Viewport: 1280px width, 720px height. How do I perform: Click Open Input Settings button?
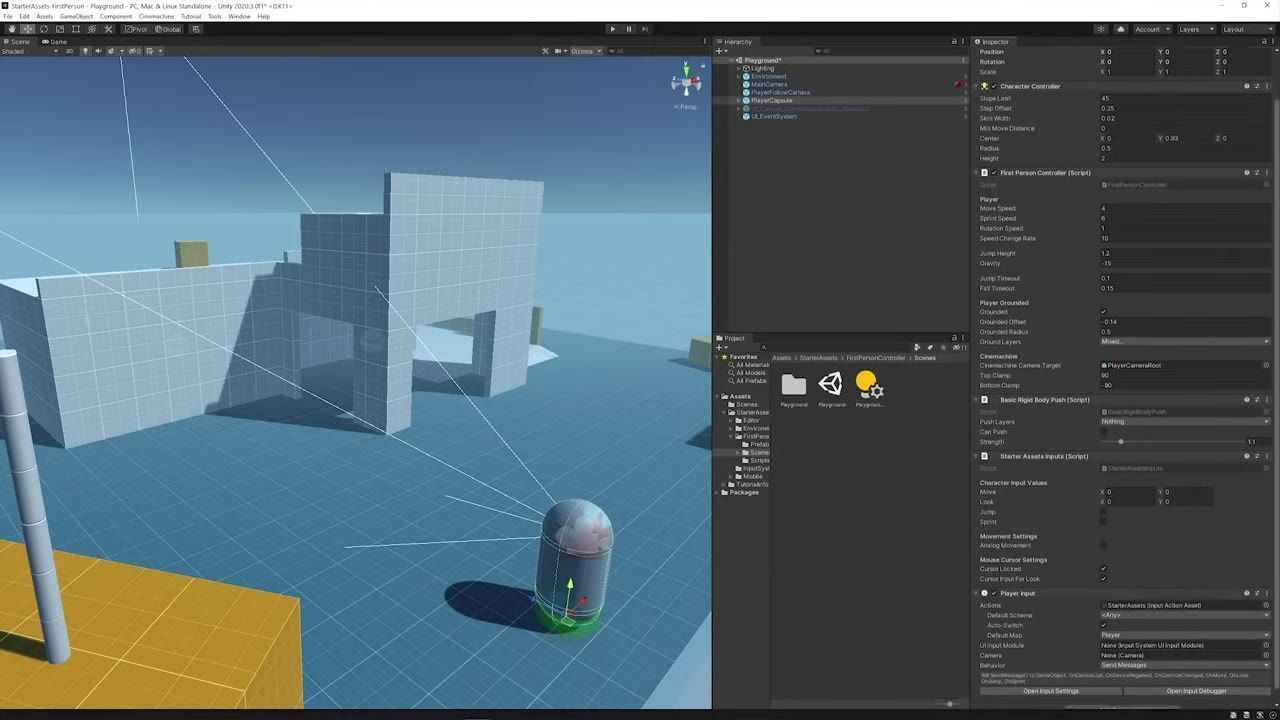[x=1051, y=691]
